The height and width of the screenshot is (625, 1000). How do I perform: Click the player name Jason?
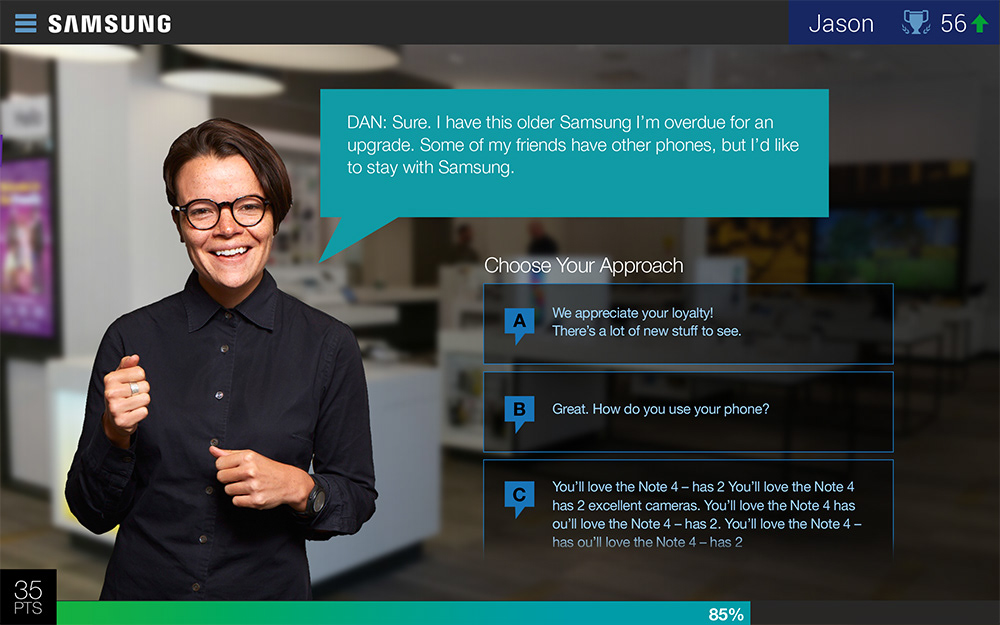(x=841, y=24)
